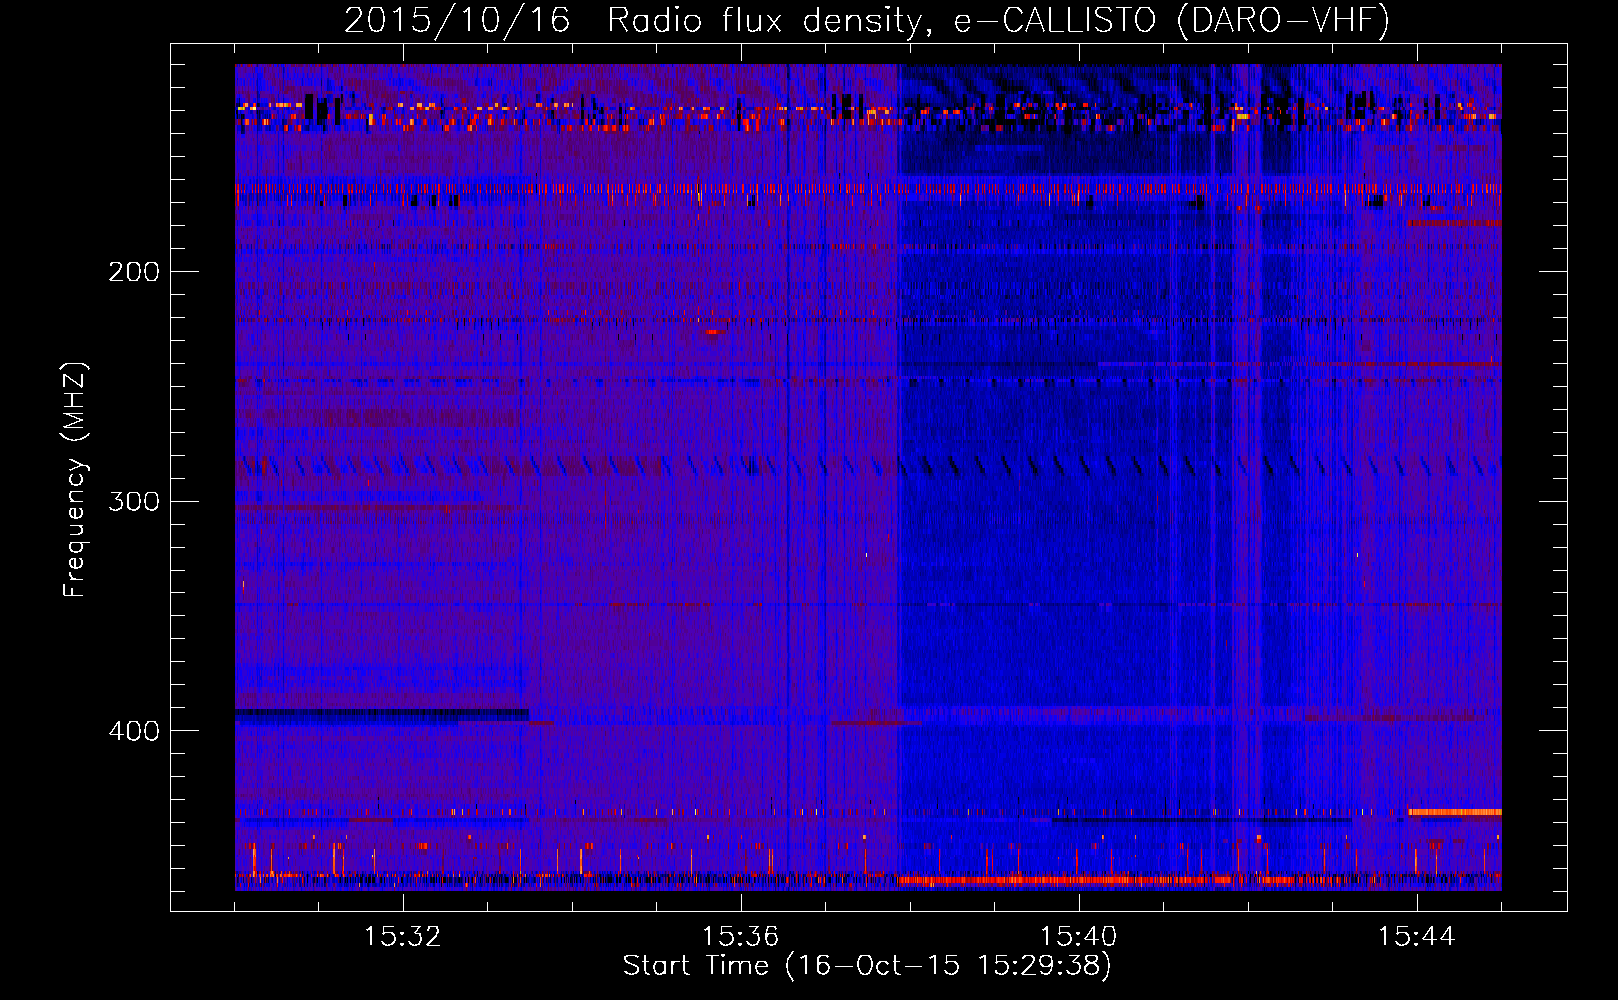Click the 15:32 time tick label

point(403,936)
